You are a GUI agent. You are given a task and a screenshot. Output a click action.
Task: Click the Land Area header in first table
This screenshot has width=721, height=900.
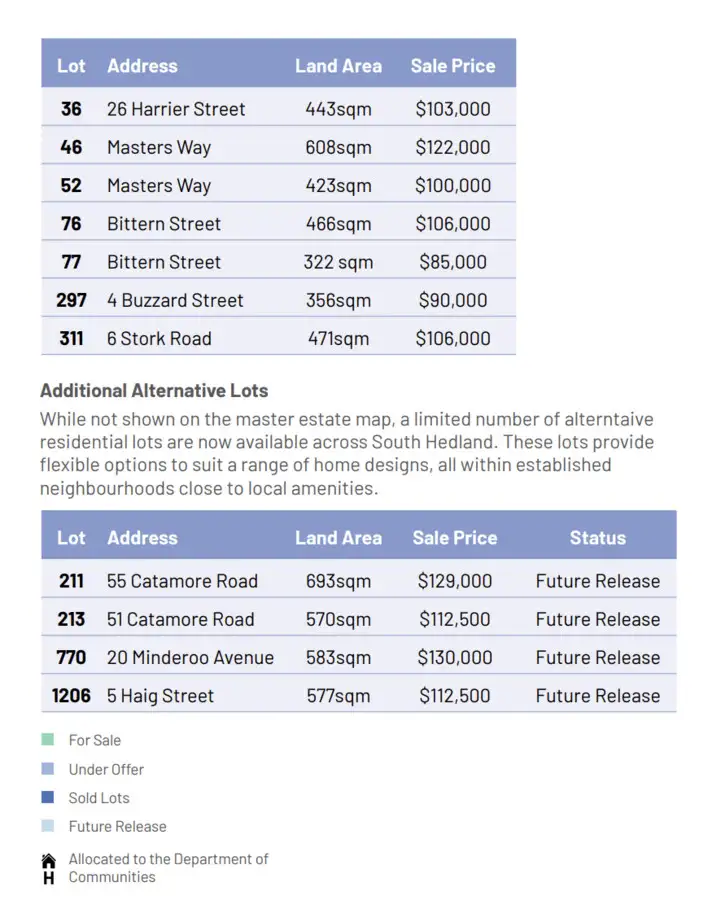pyautogui.click(x=338, y=66)
